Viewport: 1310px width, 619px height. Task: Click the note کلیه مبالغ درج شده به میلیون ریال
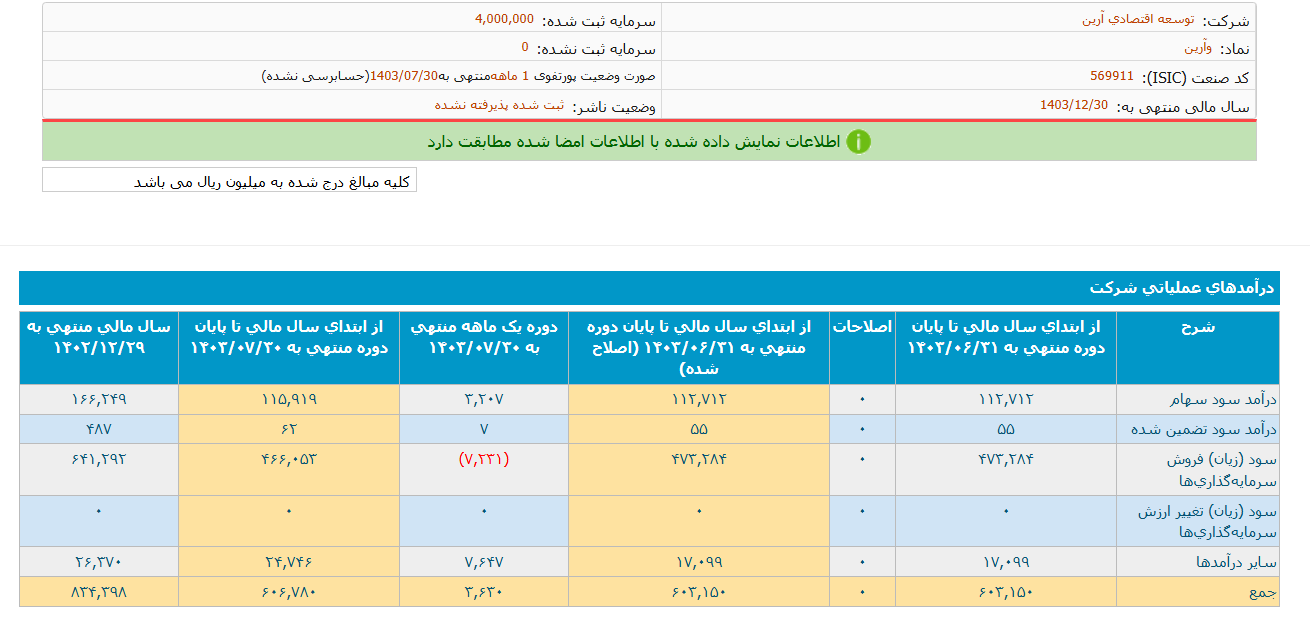(x=230, y=181)
